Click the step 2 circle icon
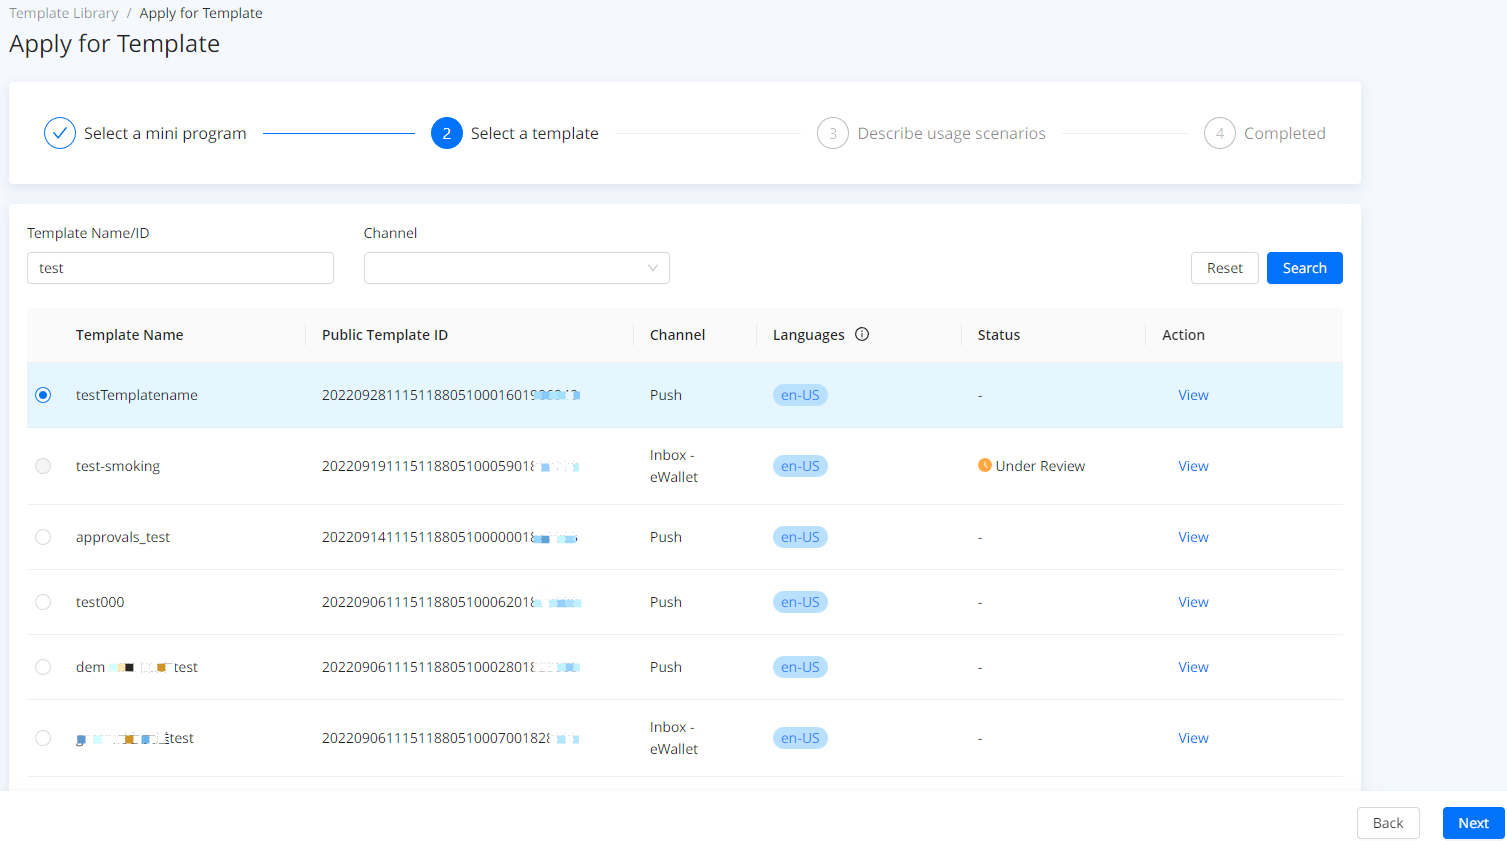 pyautogui.click(x=447, y=133)
